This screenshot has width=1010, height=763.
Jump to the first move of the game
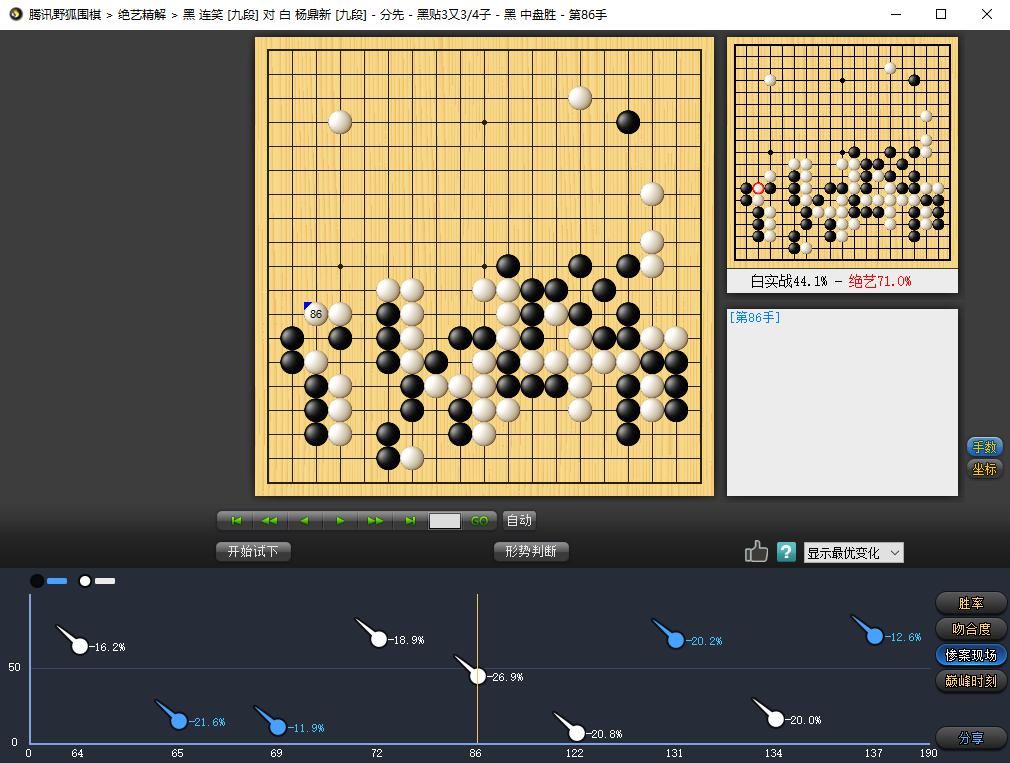(x=235, y=520)
